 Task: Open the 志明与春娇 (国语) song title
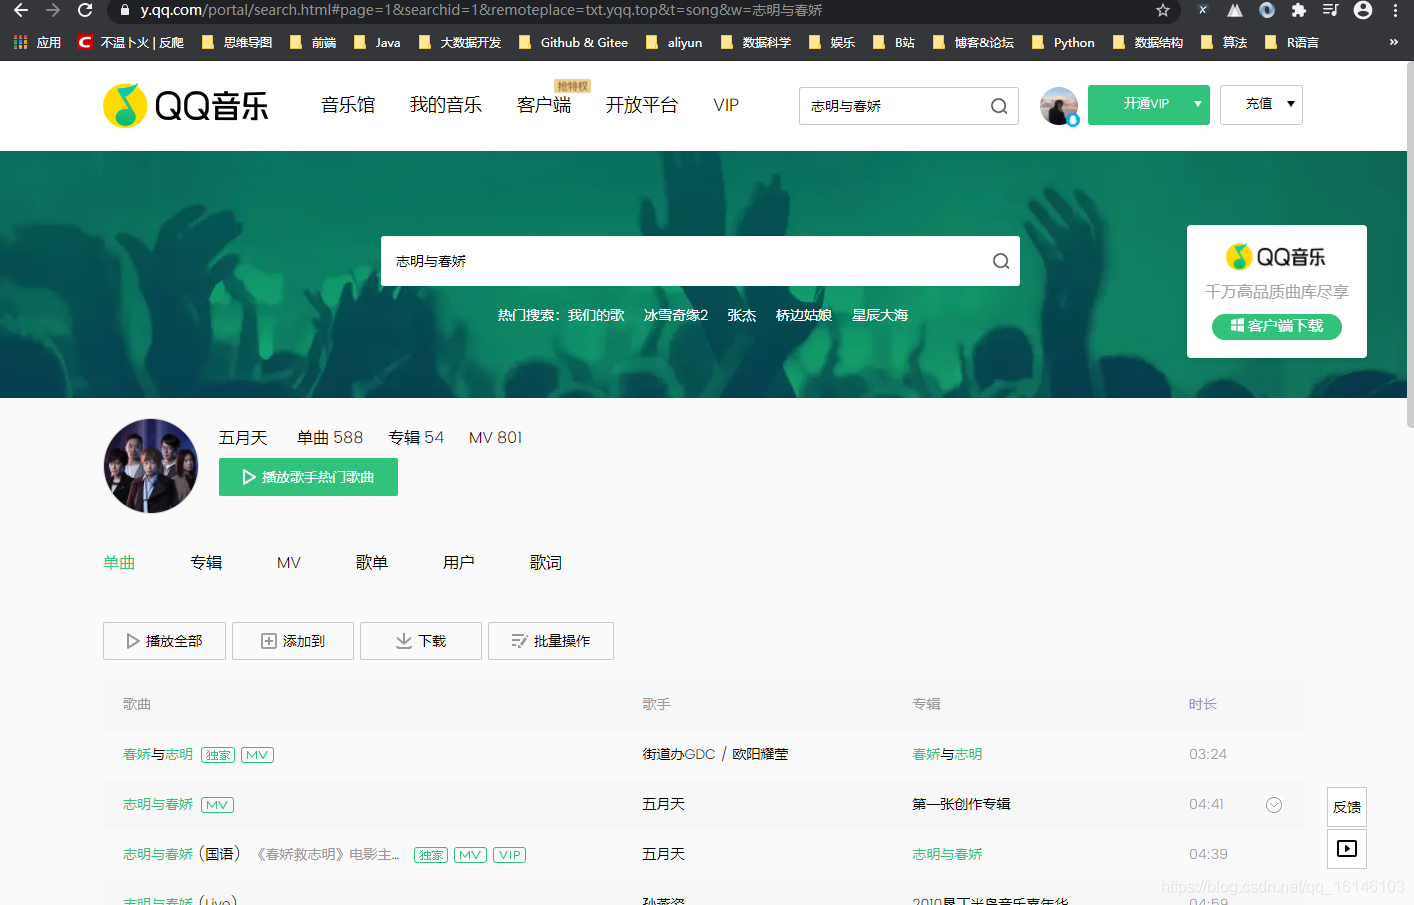(x=181, y=854)
